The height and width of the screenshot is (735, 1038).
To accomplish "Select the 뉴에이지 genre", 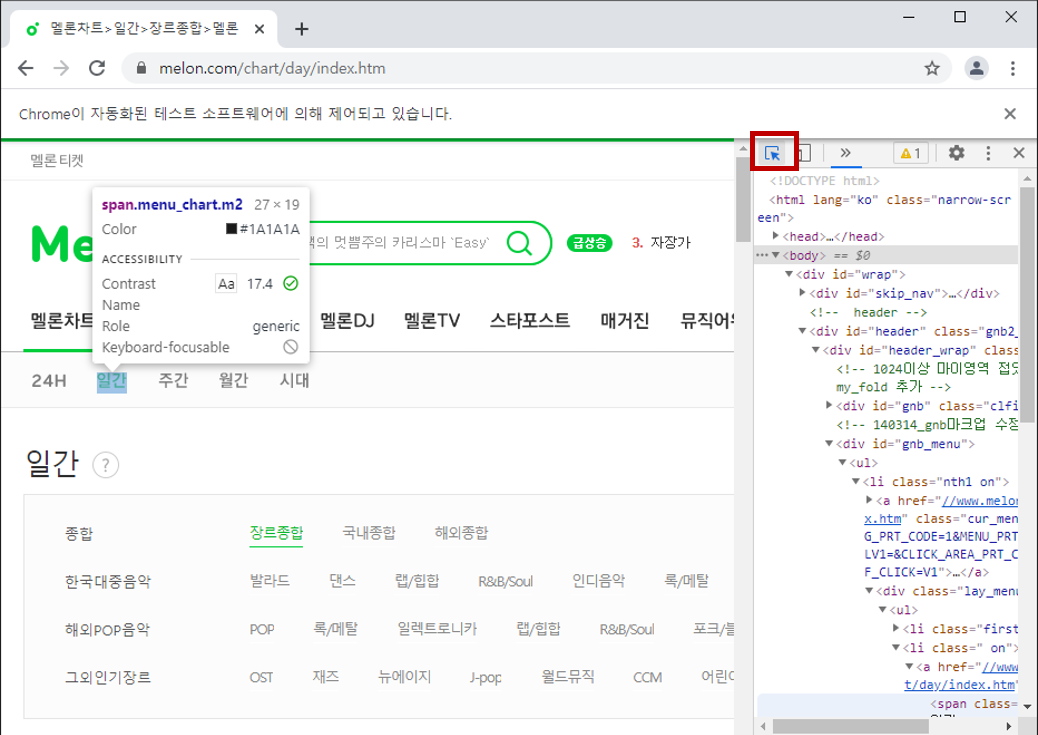I will tap(404, 677).
